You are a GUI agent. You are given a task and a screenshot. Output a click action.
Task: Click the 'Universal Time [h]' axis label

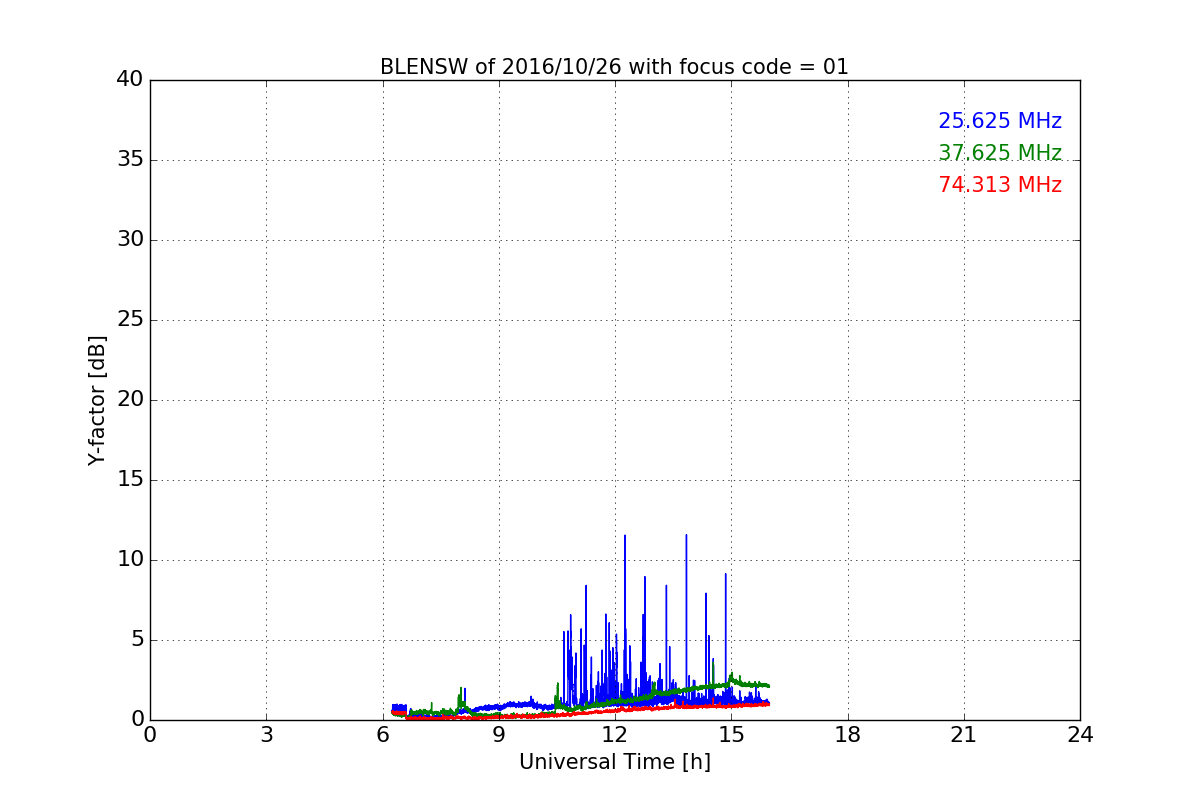click(615, 762)
